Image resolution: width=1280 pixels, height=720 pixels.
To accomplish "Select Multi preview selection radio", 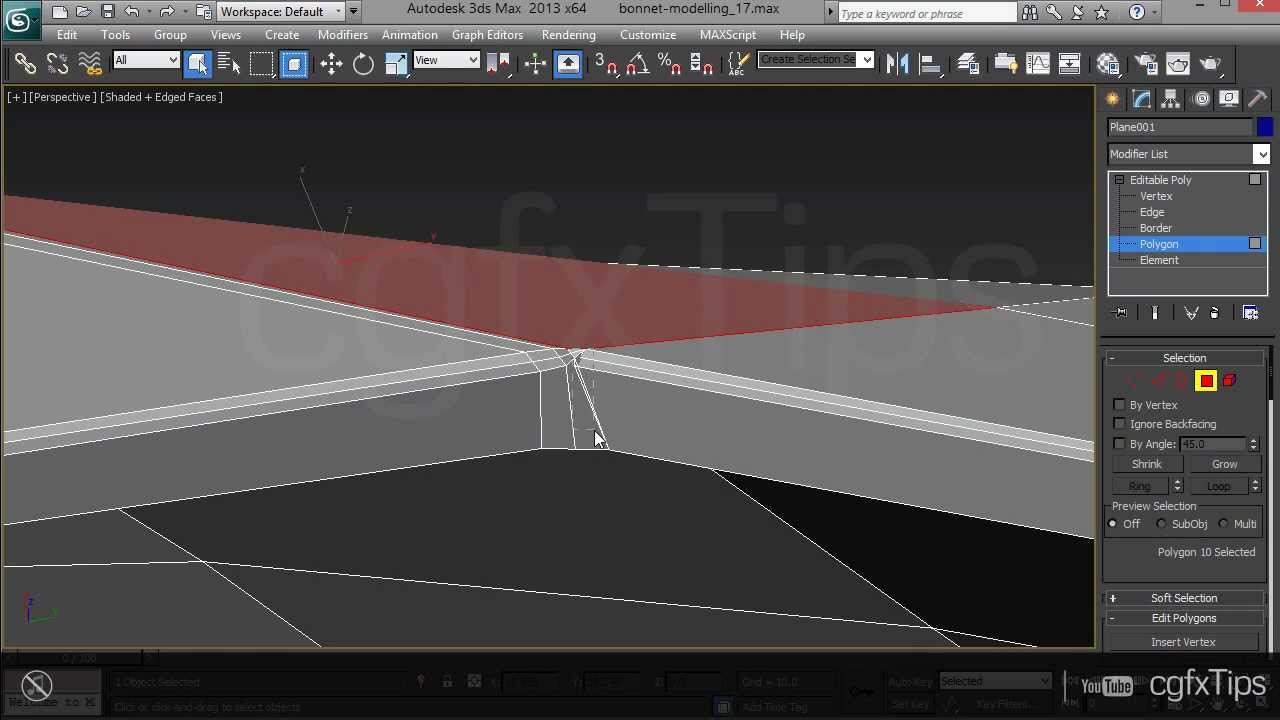I will point(1223,524).
